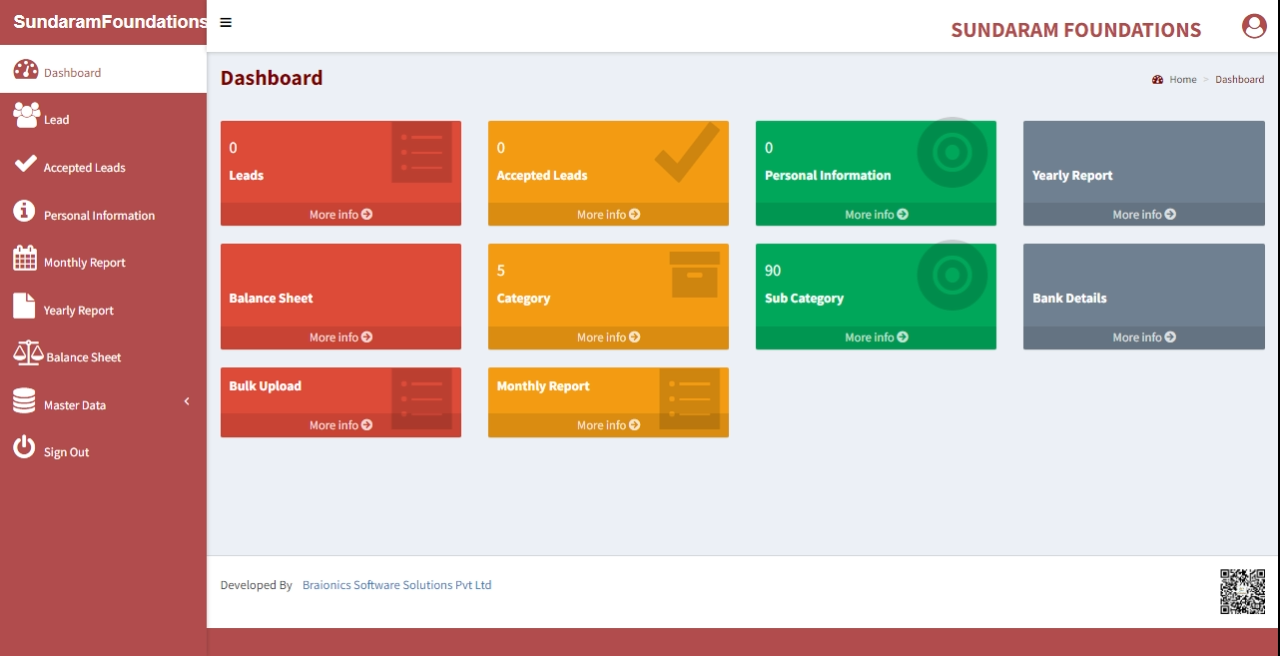This screenshot has height=656, width=1280.
Task: Click More info on Monthly Report card
Action: [608, 425]
